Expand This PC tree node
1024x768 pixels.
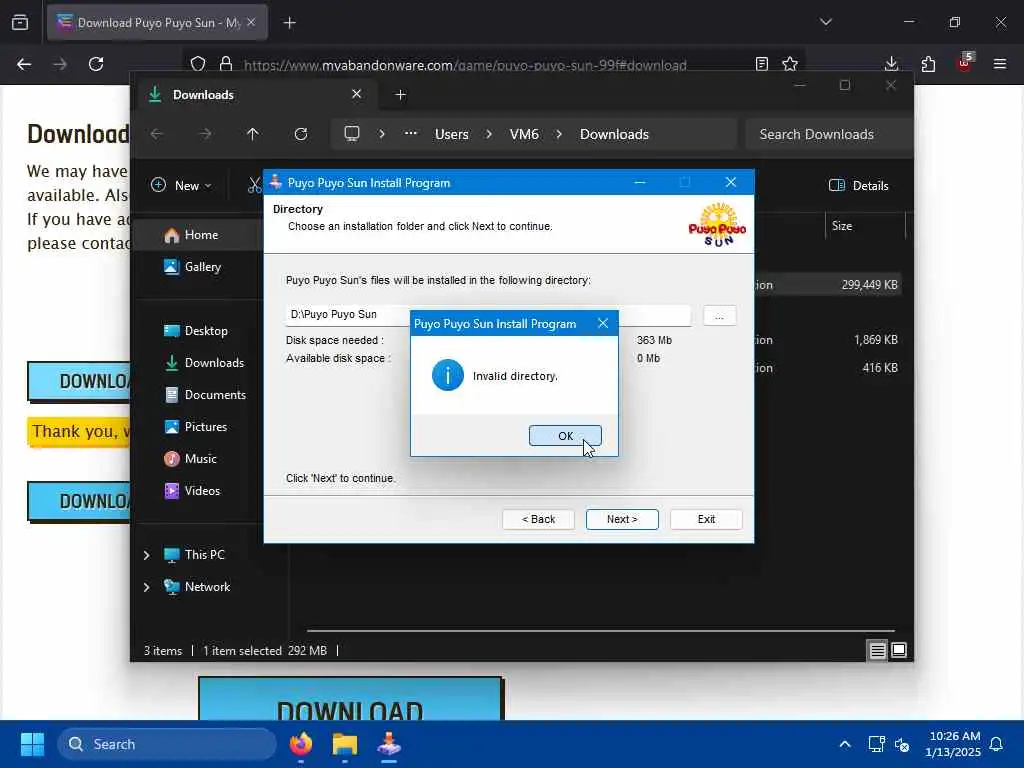click(147, 555)
